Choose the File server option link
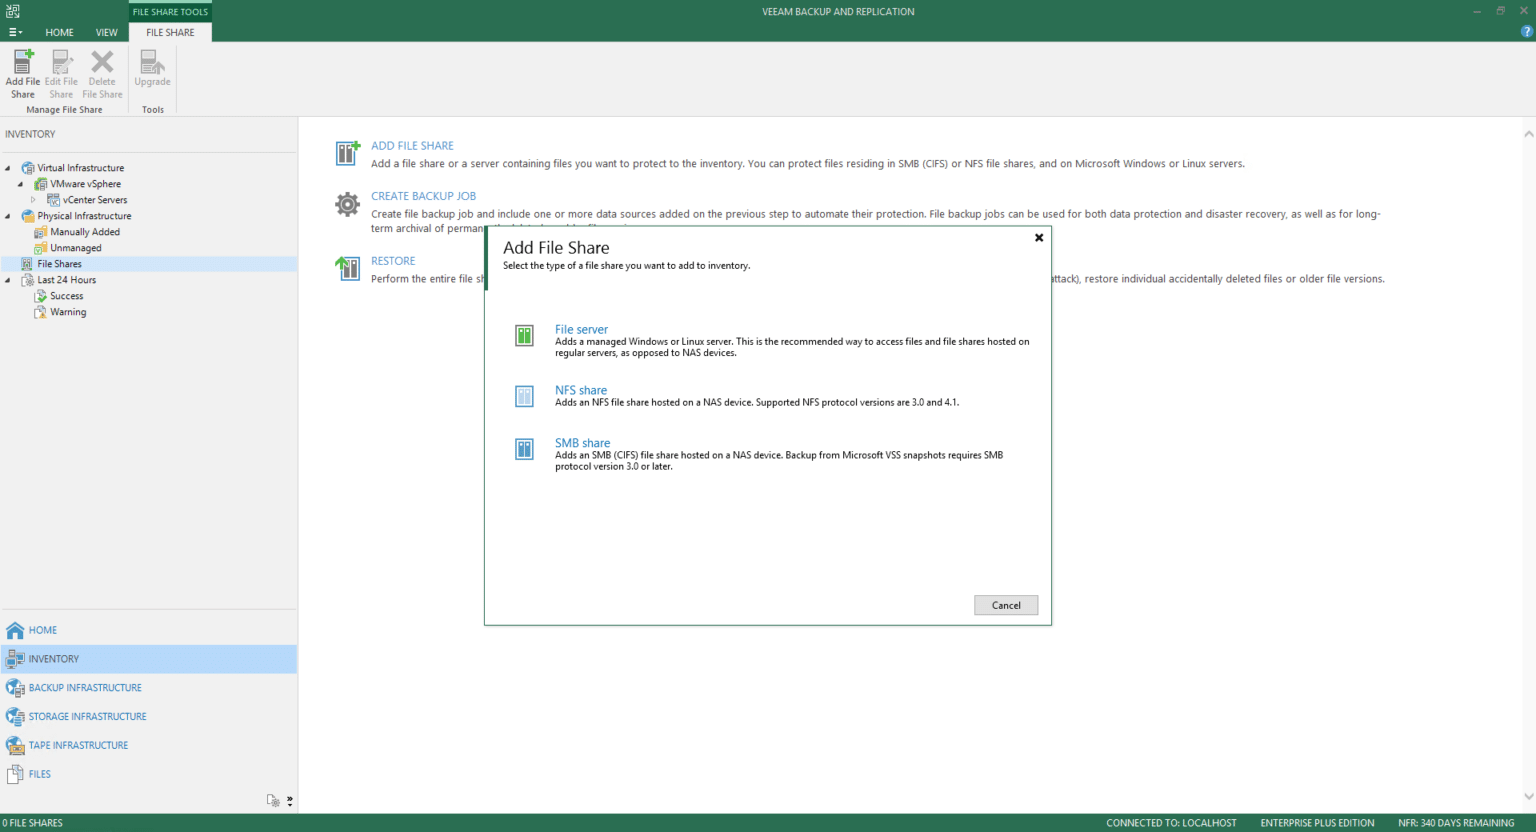 click(x=581, y=329)
